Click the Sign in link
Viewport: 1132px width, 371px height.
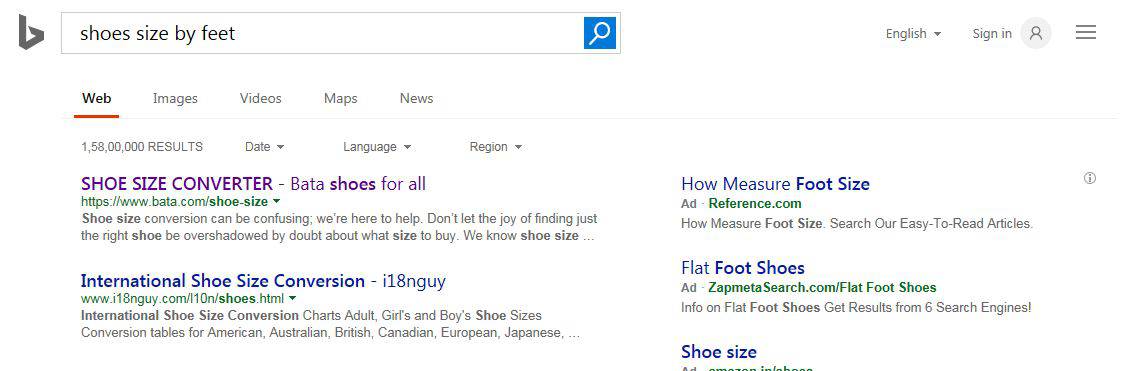[x=992, y=33]
